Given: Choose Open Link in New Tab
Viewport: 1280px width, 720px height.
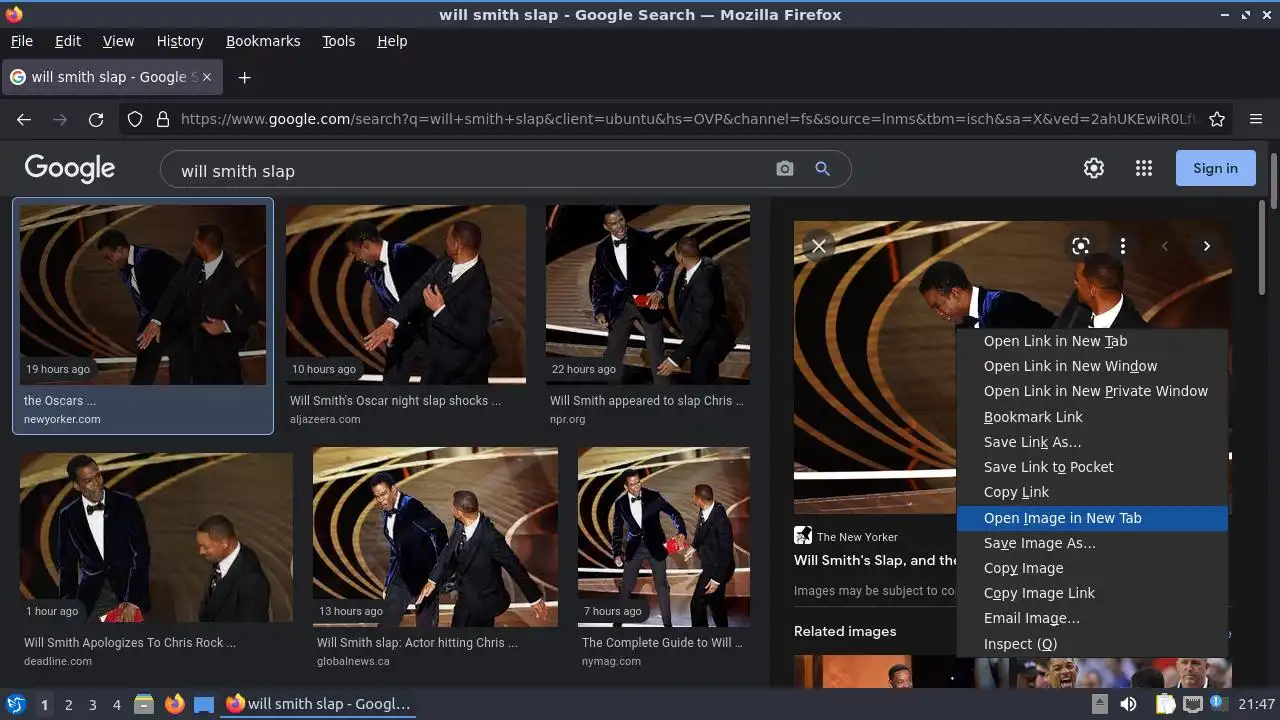Looking at the screenshot, I should pyautogui.click(x=1092, y=341).
